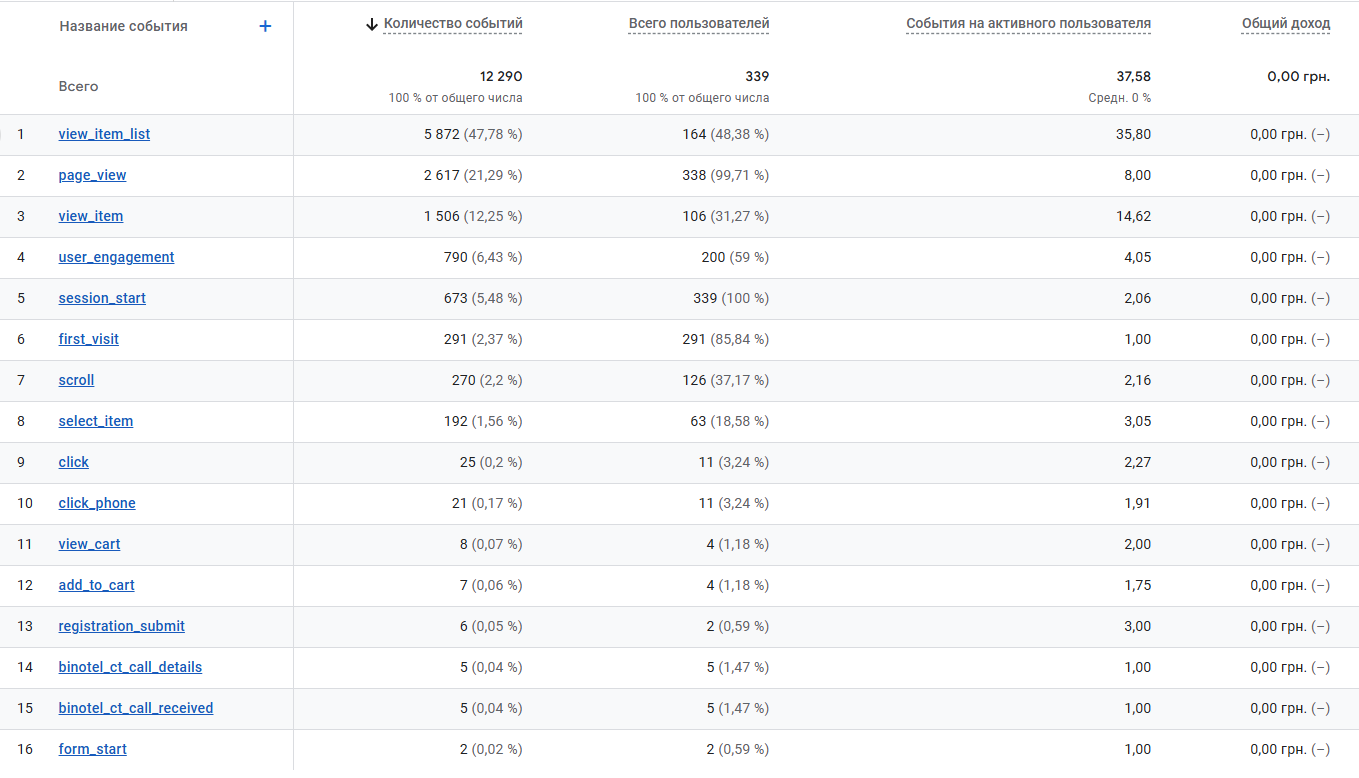This screenshot has width=1359, height=778.
Task: Open the view_item_list event link
Action: (104, 134)
